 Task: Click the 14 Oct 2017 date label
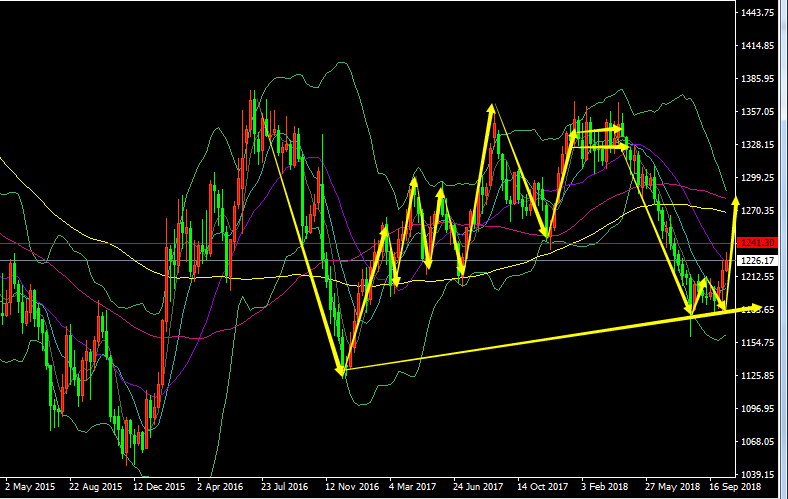pyautogui.click(x=543, y=487)
